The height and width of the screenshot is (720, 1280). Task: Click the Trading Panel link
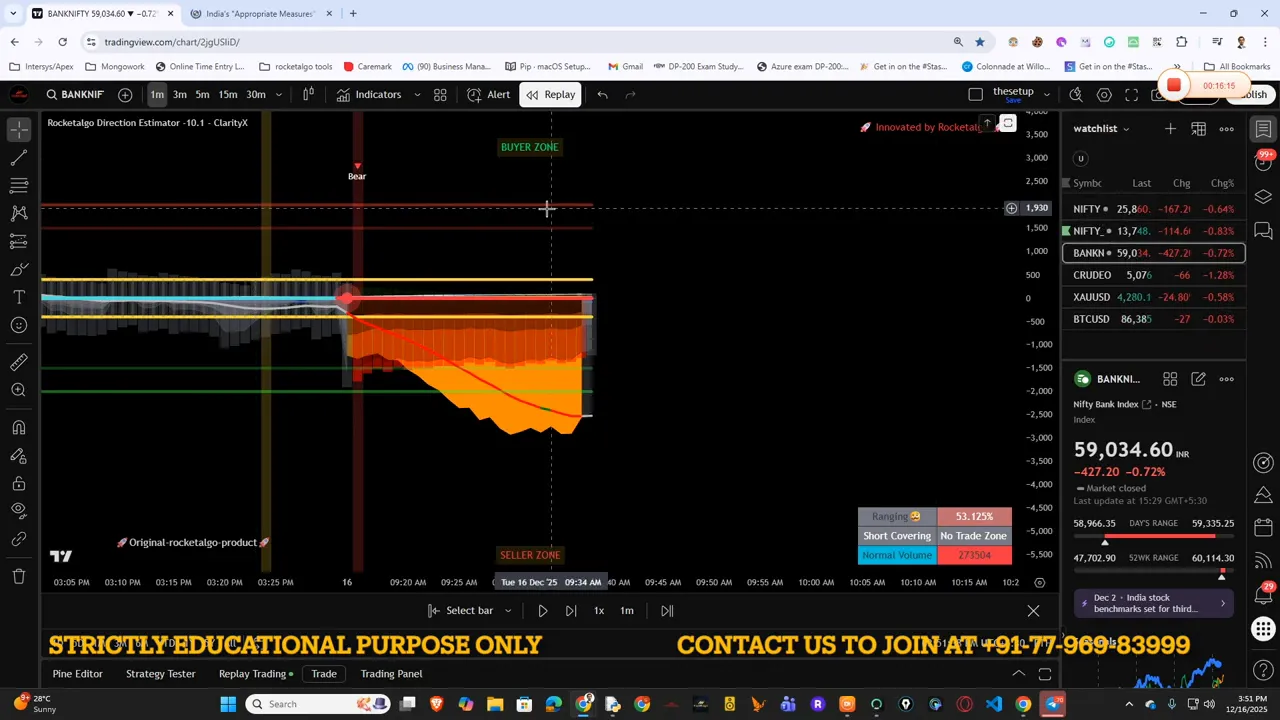(x=390, y=673)
